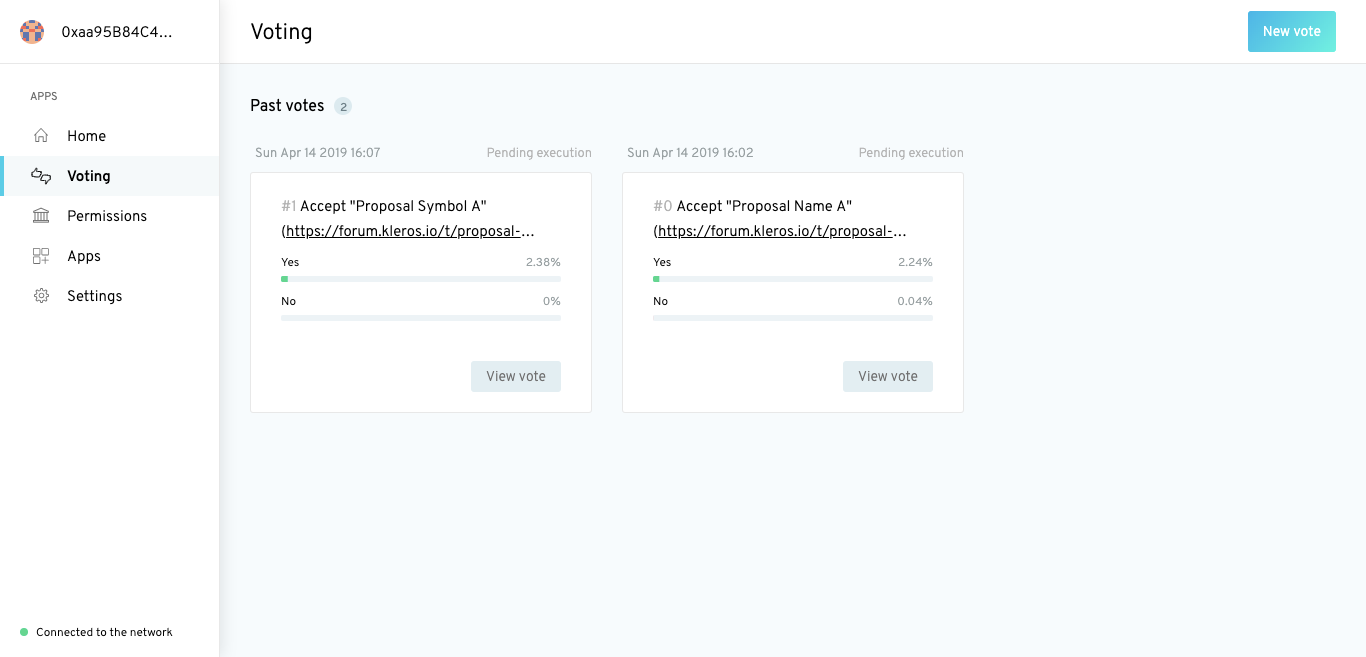
Task: Click the No progress bar of vote #0
Action: point(793,318)
